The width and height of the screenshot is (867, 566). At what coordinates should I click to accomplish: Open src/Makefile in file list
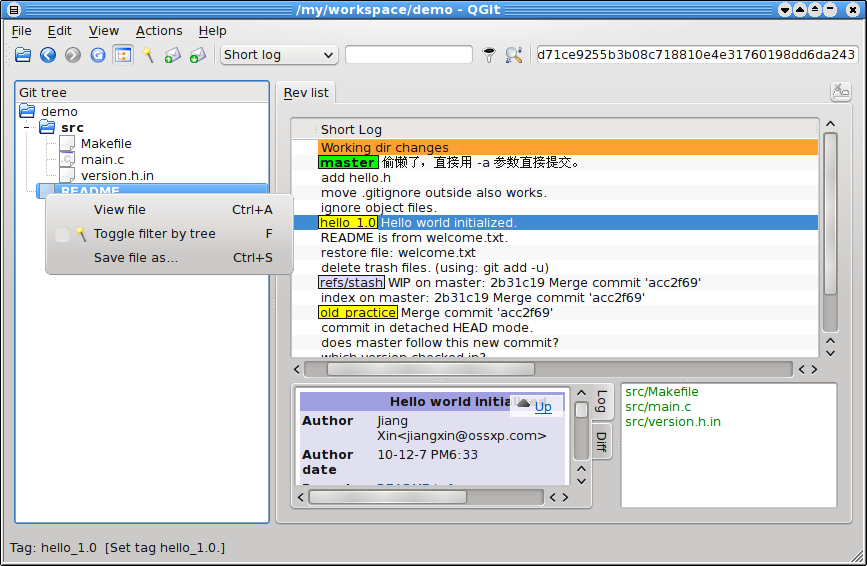(661, 392)
